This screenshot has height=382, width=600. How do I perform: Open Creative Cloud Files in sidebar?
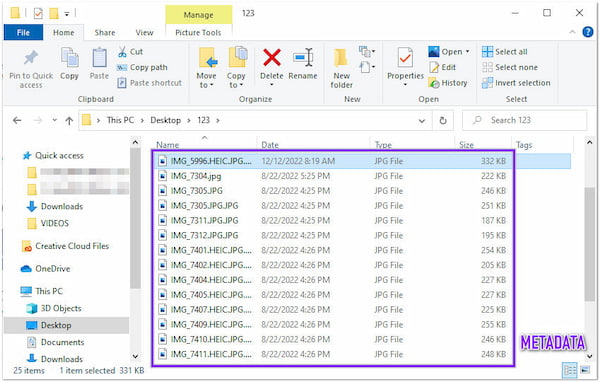coord(65,246)
